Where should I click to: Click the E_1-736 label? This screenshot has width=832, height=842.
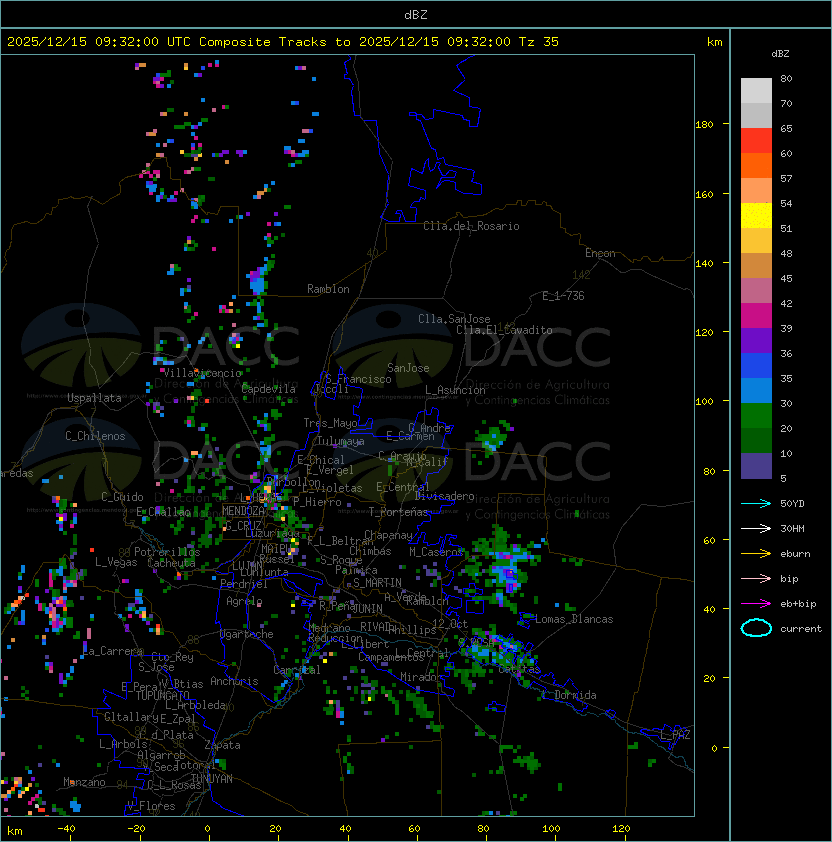[563, 296]
